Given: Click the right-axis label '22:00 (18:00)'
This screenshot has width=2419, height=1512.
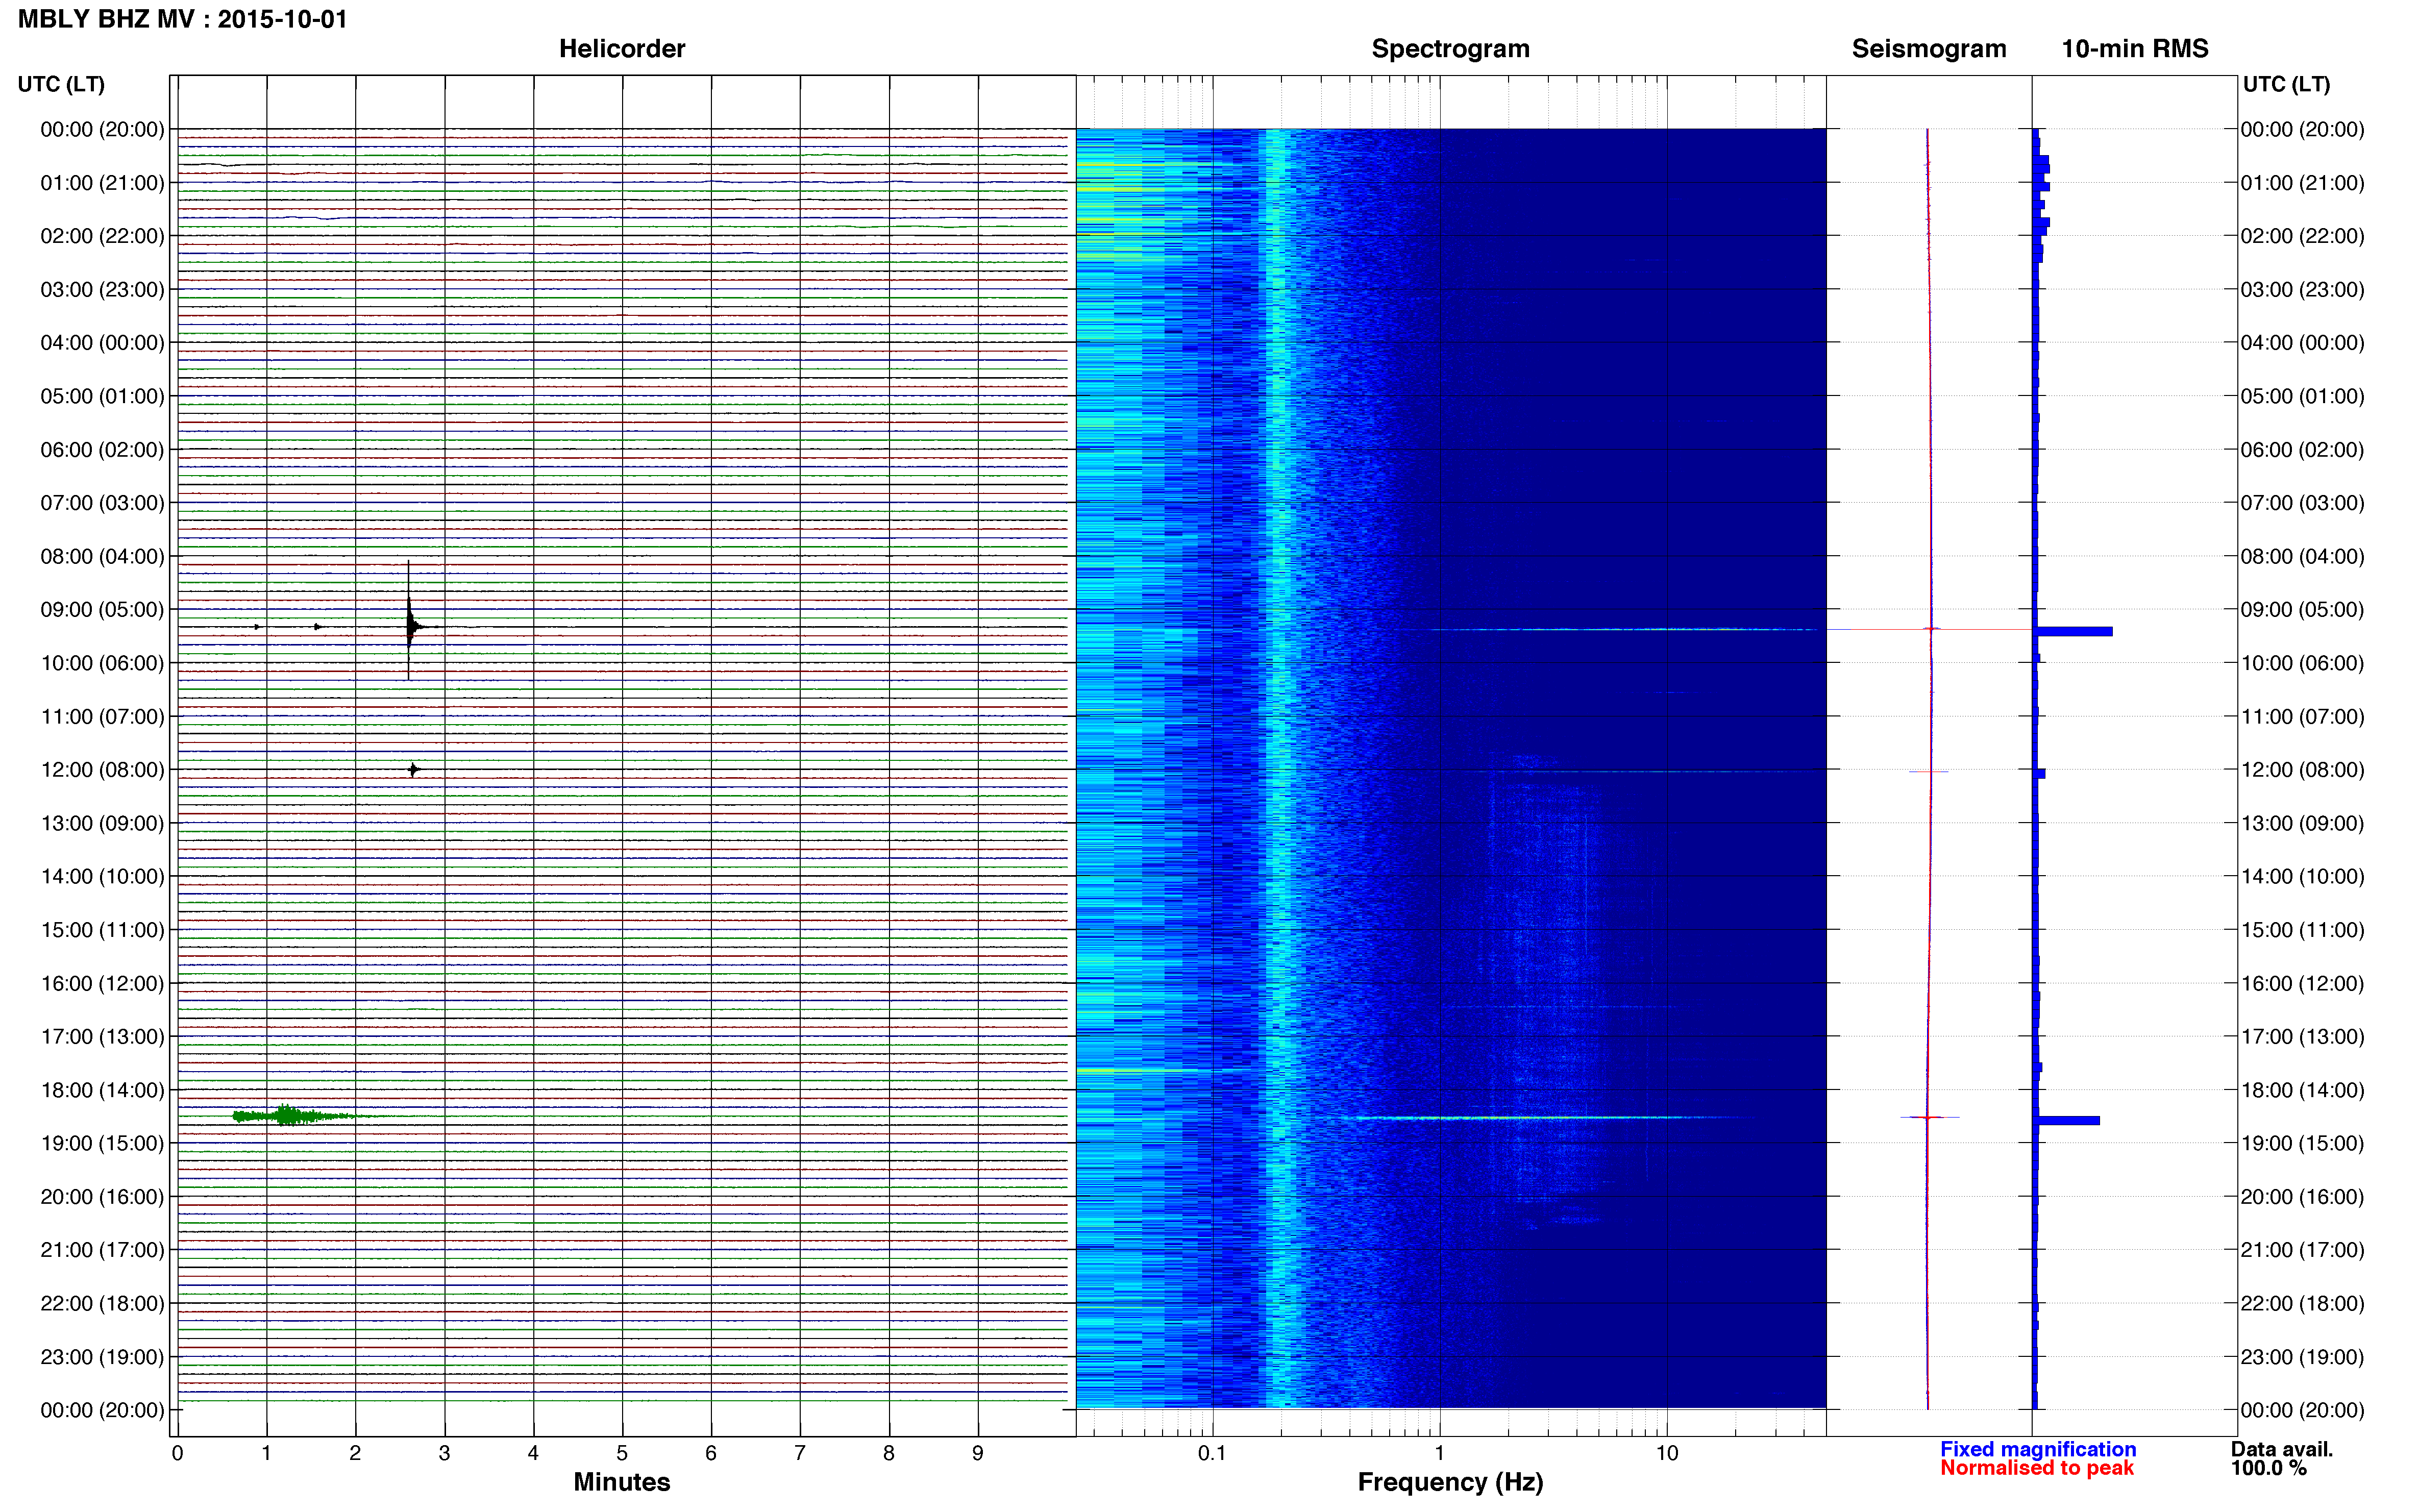Looking at the screenshot, I should click(2303, 1303).
